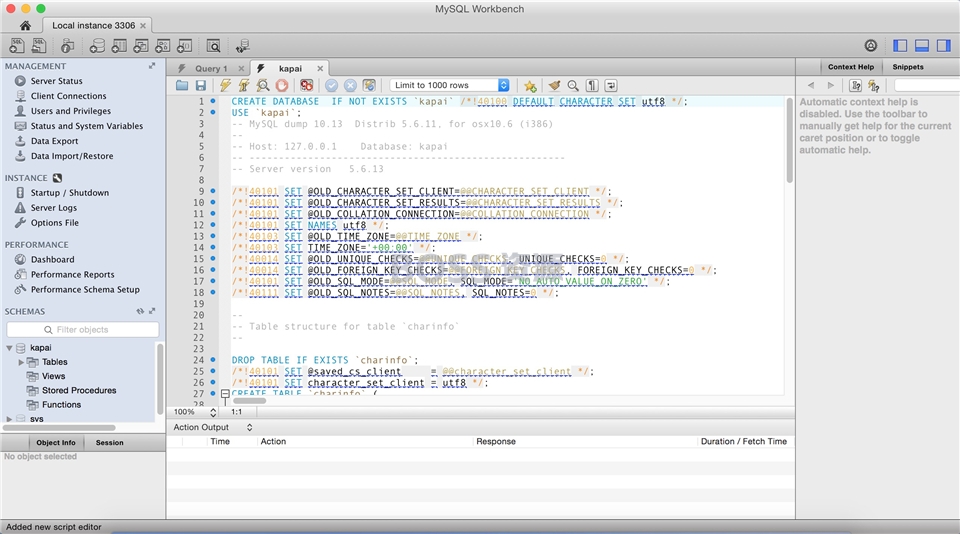Viewport: 960px width, 534px height.
Task: Select the Local instance 3306 tab
Action: click(x=93, y=25)
